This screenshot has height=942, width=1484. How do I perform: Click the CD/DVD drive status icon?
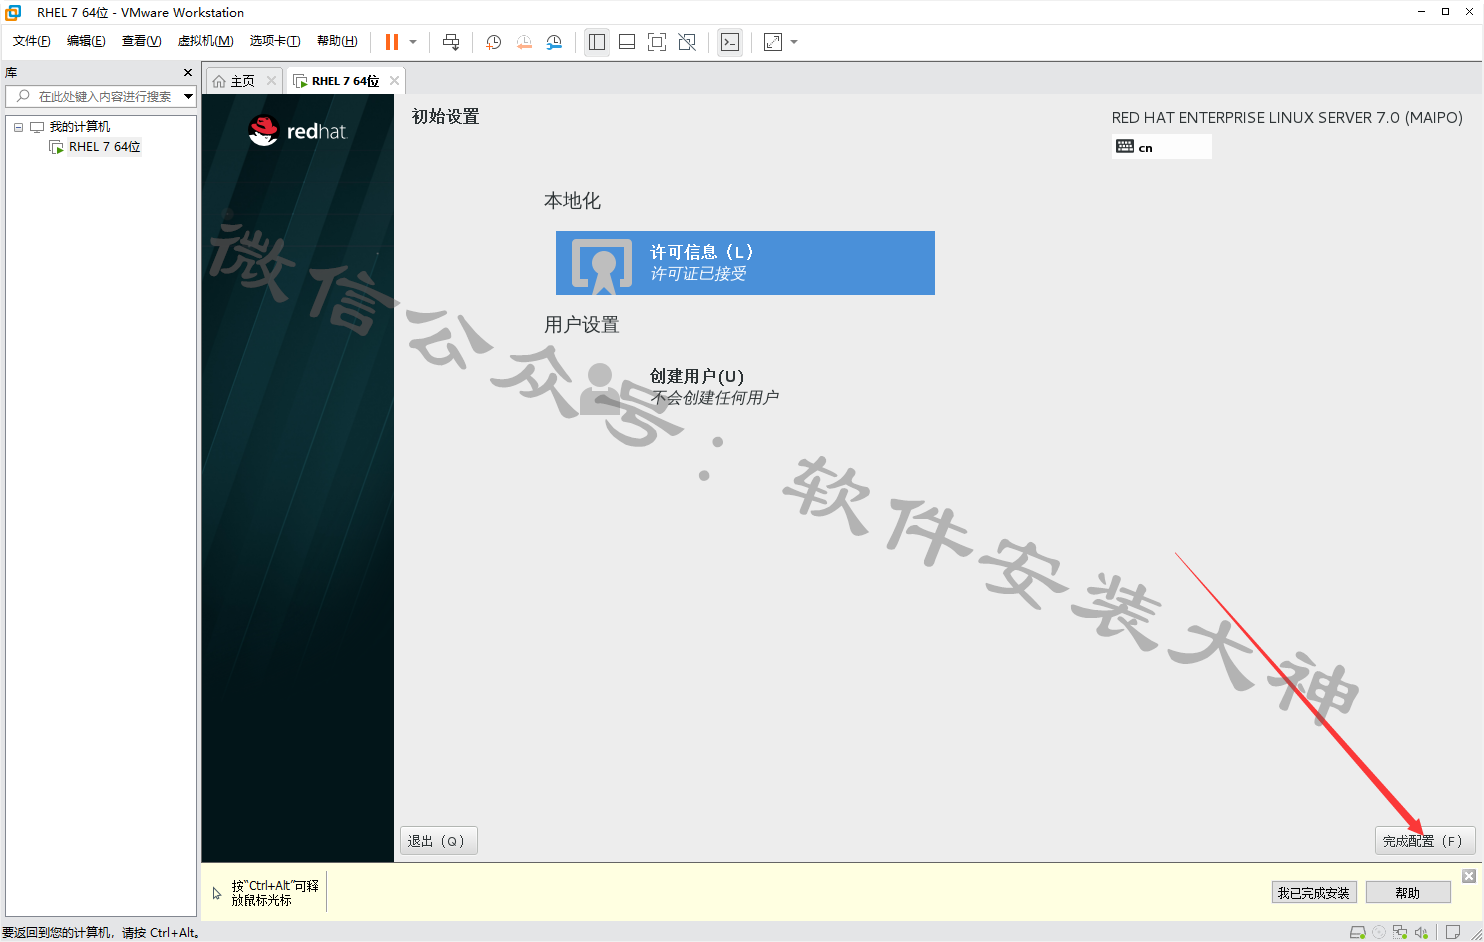[x=1379, y=932]
